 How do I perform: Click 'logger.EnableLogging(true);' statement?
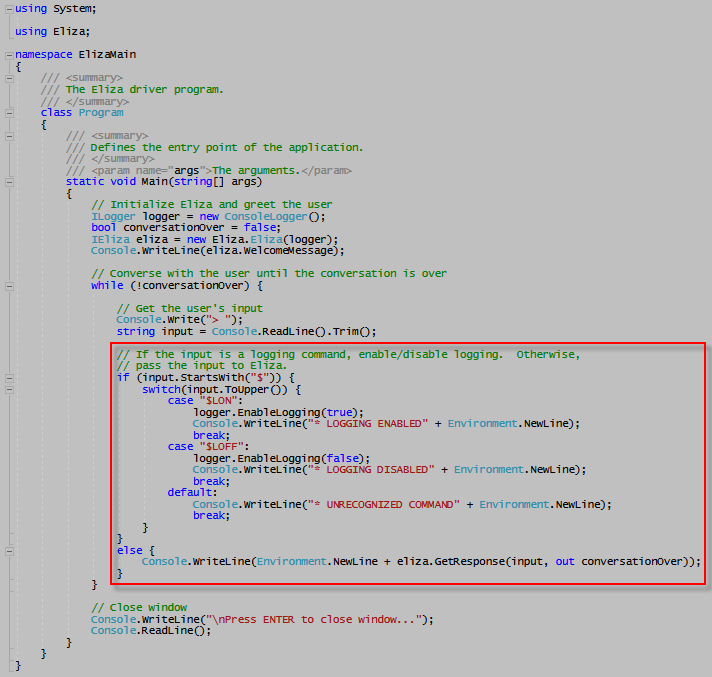click(278, 413)
